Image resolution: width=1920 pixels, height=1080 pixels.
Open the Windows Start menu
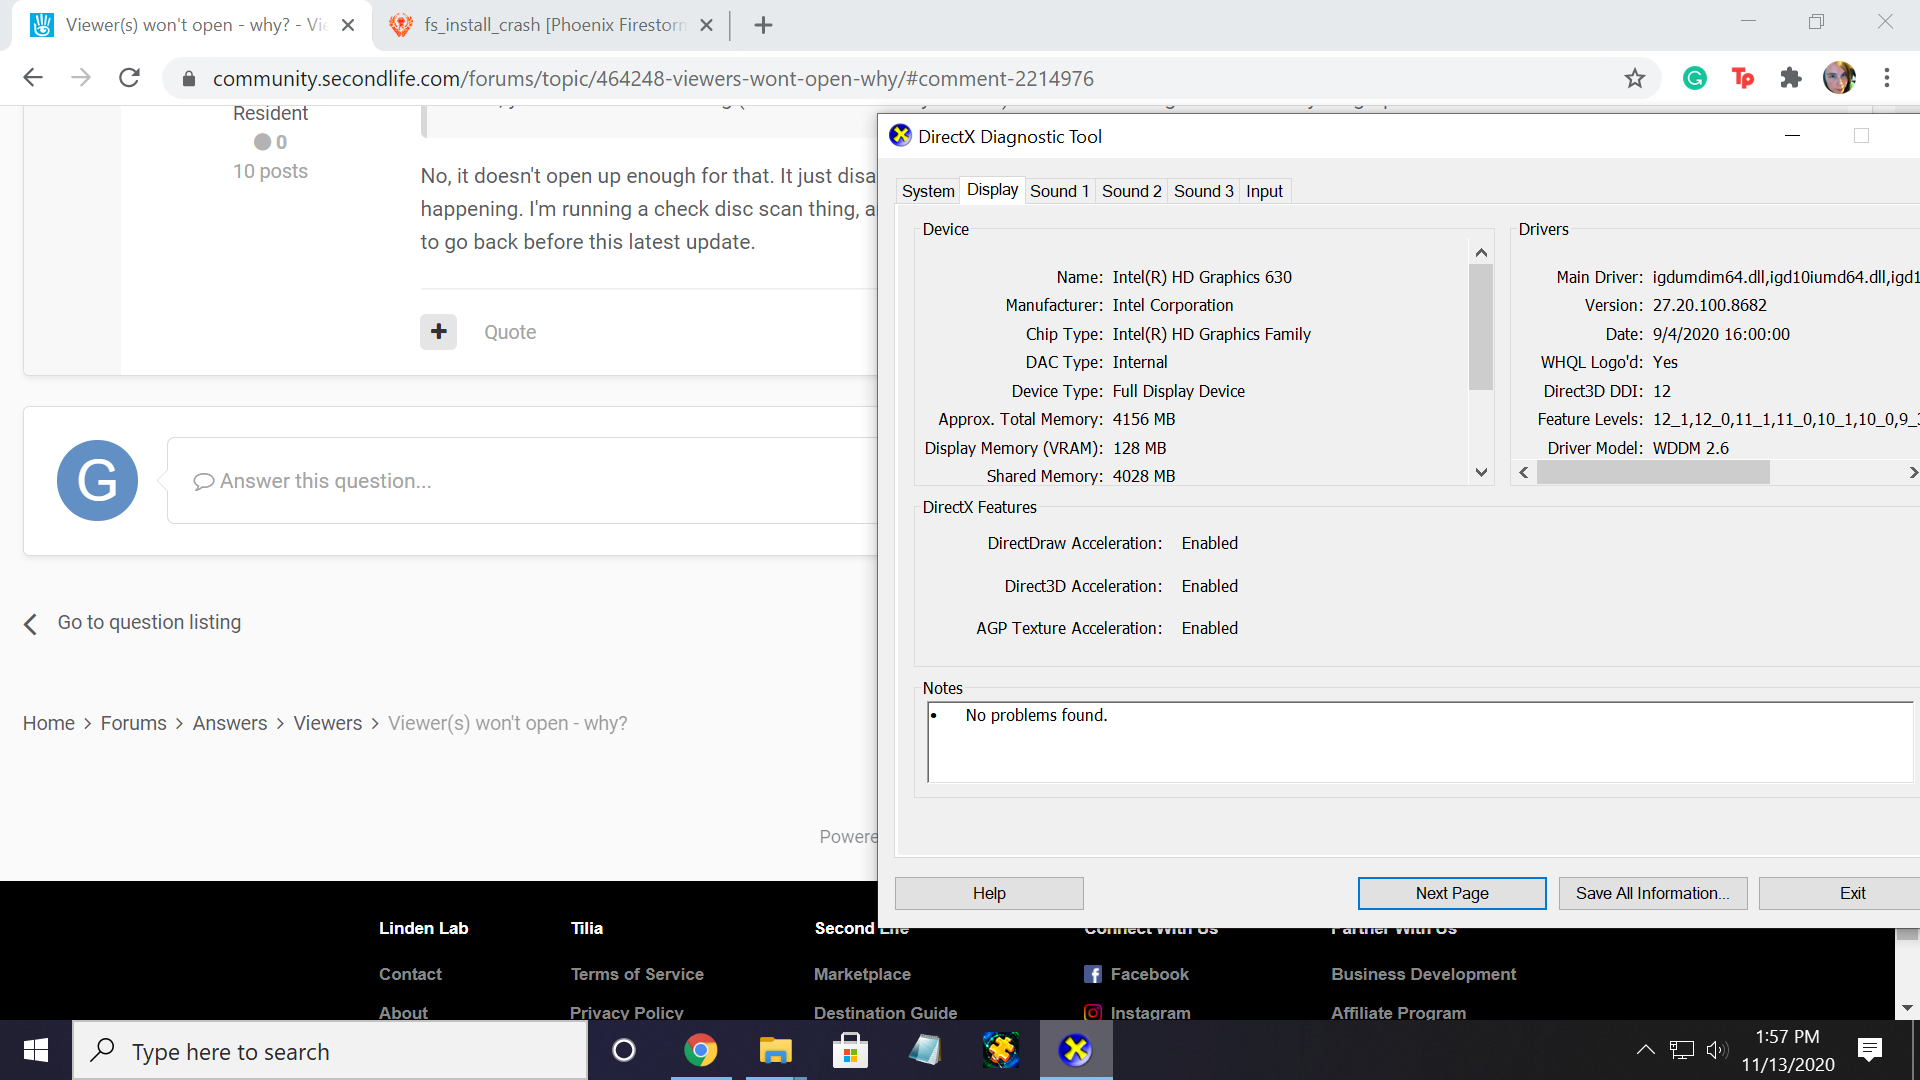click(x=36, y=1050)
